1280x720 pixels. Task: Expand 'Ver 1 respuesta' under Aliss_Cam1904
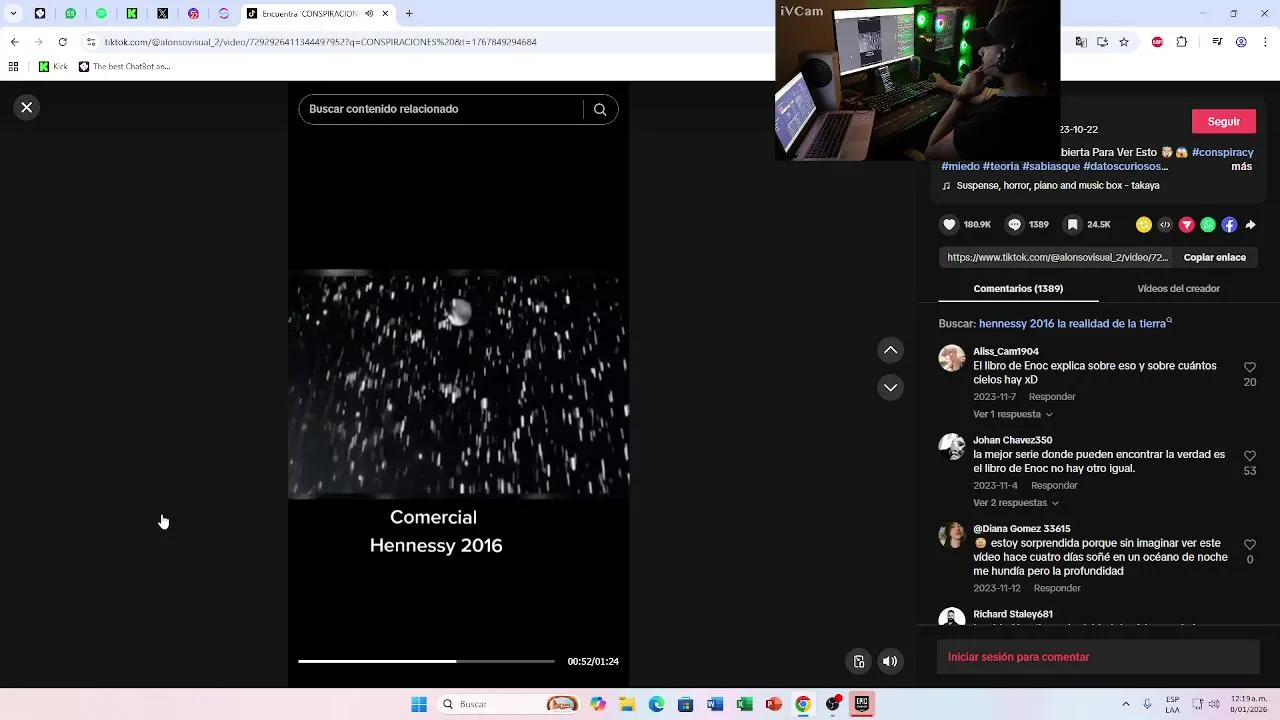1012,414
